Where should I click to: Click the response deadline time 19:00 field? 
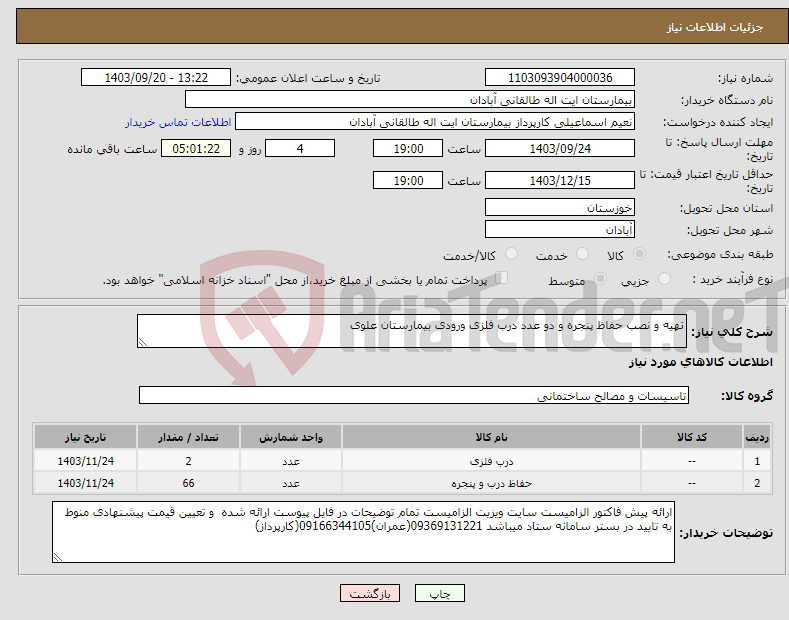408,148
